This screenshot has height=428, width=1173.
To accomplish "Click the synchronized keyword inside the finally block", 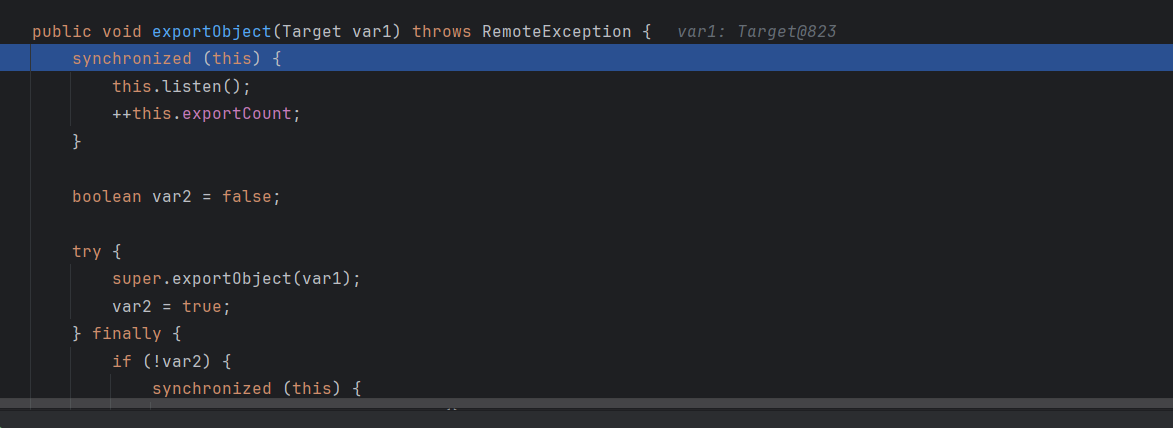I will tap(211, 388).
